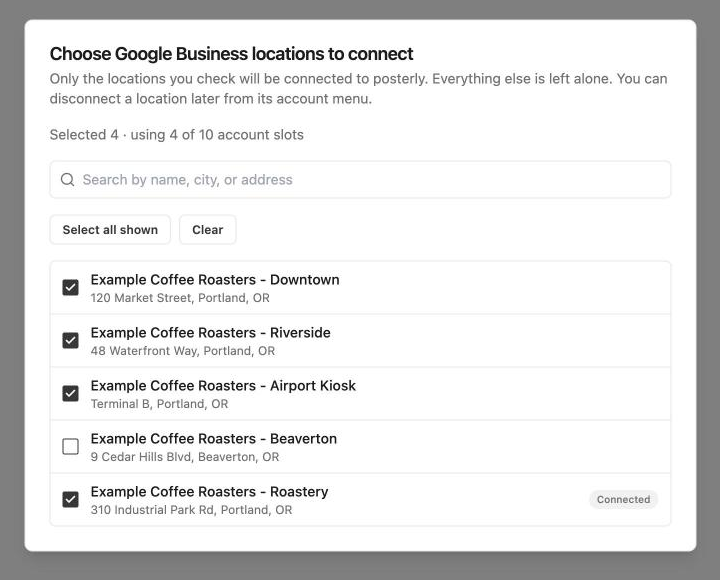This screenshot has width=720, height=580.
Task: Click address "120 Market Street, Portland, OR"
Action: point(180,298)
